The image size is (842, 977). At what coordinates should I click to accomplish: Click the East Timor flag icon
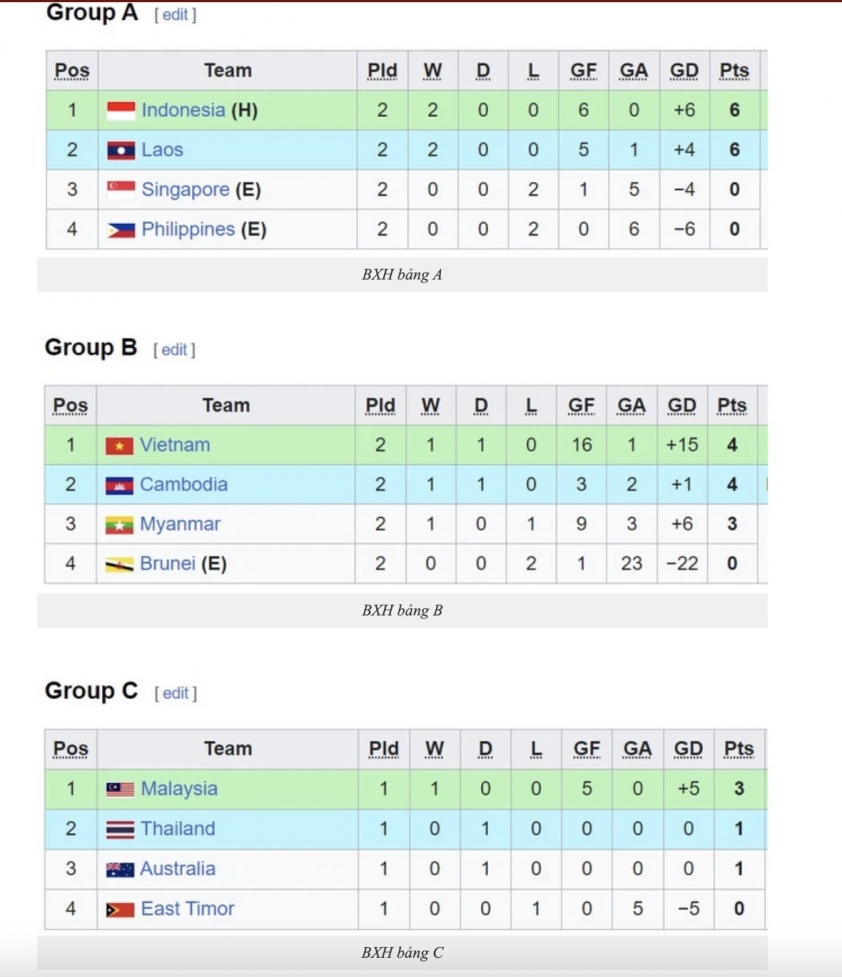(120, 910)
